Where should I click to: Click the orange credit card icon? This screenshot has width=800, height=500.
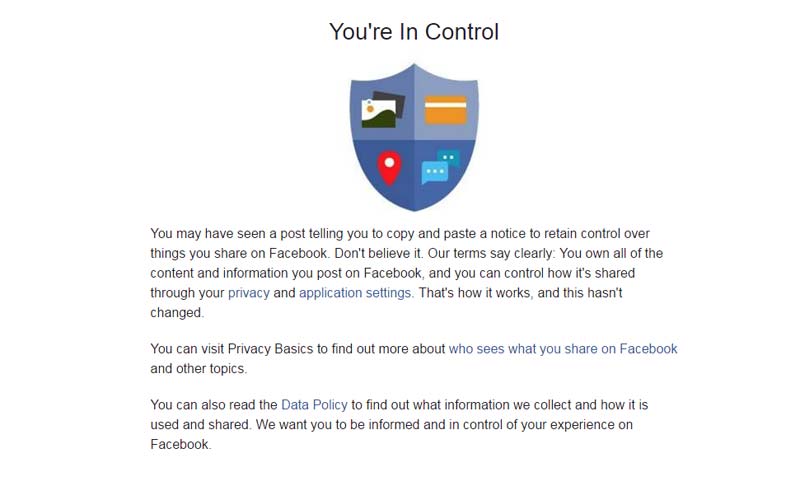(445, 110)
